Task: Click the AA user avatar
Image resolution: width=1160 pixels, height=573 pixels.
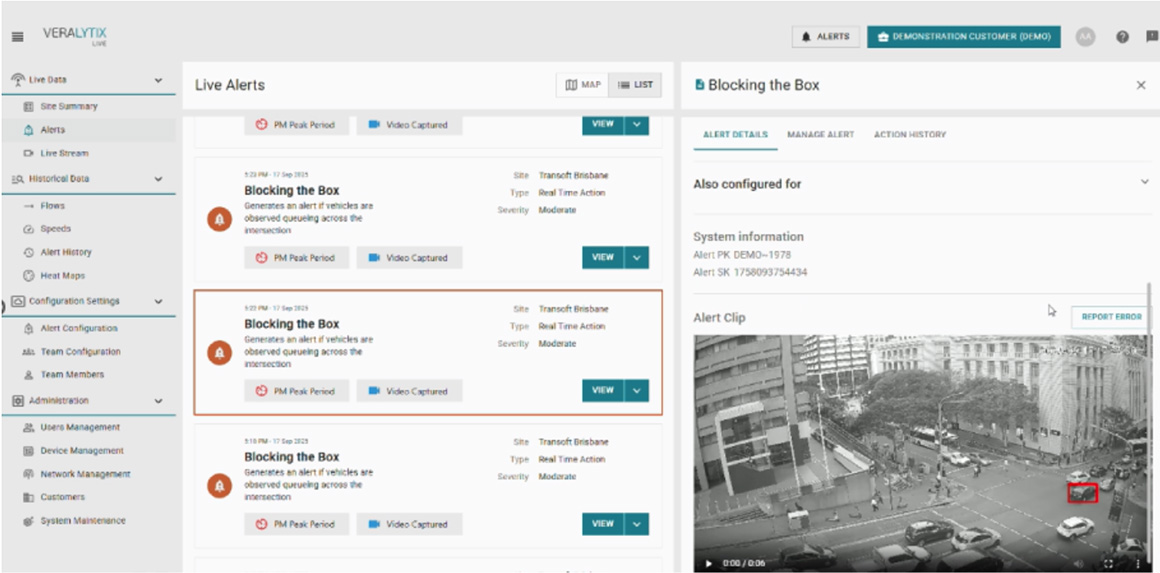Action: click(x=1085, y=37)
